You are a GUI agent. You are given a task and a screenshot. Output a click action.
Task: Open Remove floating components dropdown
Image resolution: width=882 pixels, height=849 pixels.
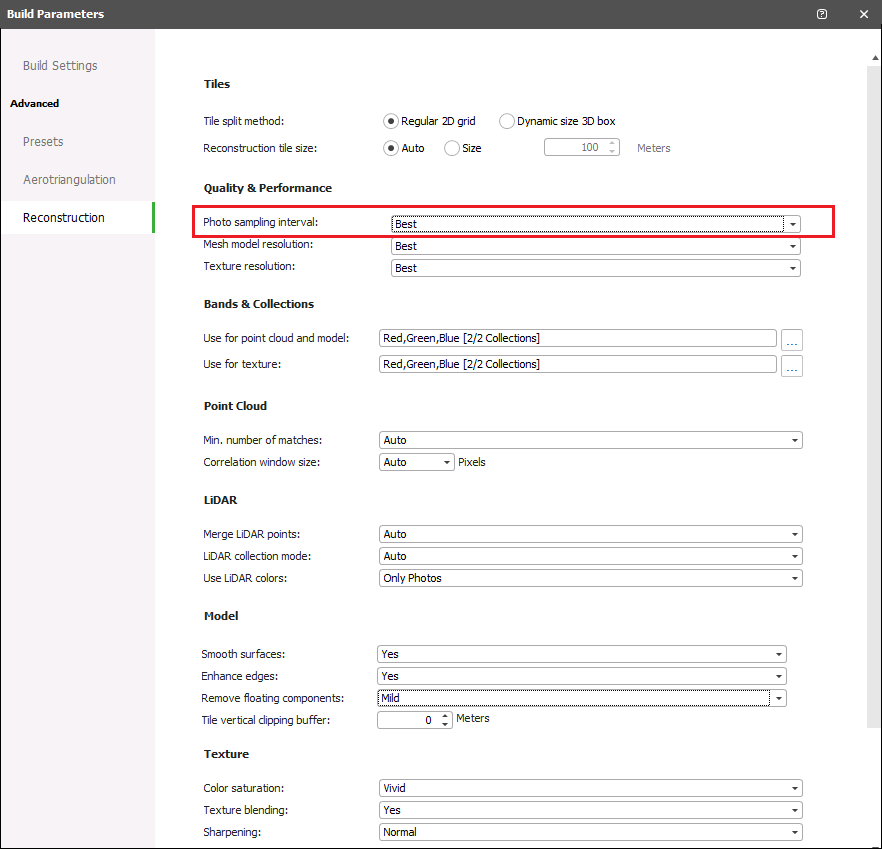(x=582, y=698)
